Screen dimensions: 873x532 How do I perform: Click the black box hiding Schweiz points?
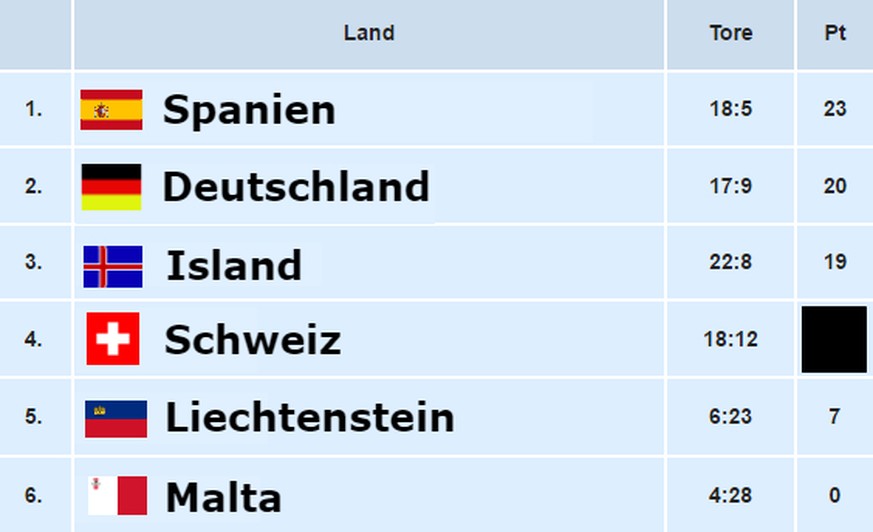[834, 339]
